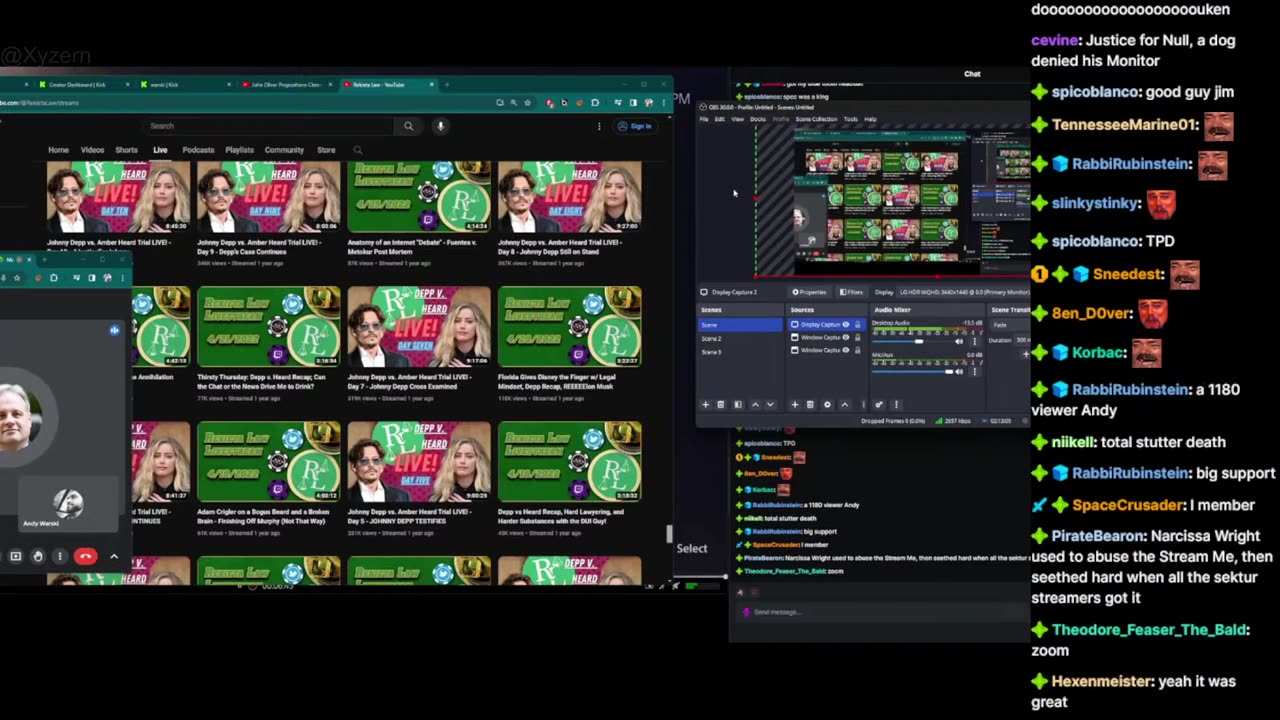Open Mic/Aux three-dot options

pyautogui.click(x=975, y=371)
